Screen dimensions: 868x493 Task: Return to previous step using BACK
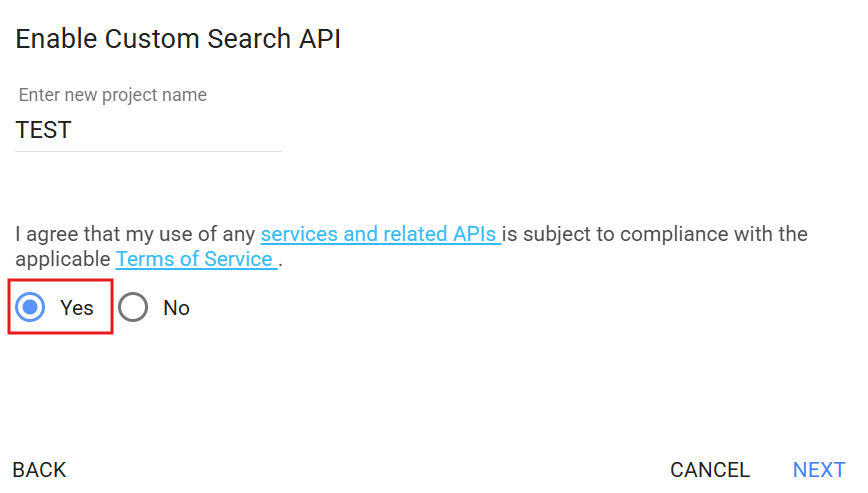pyautogui.click(x=39, y=470)
